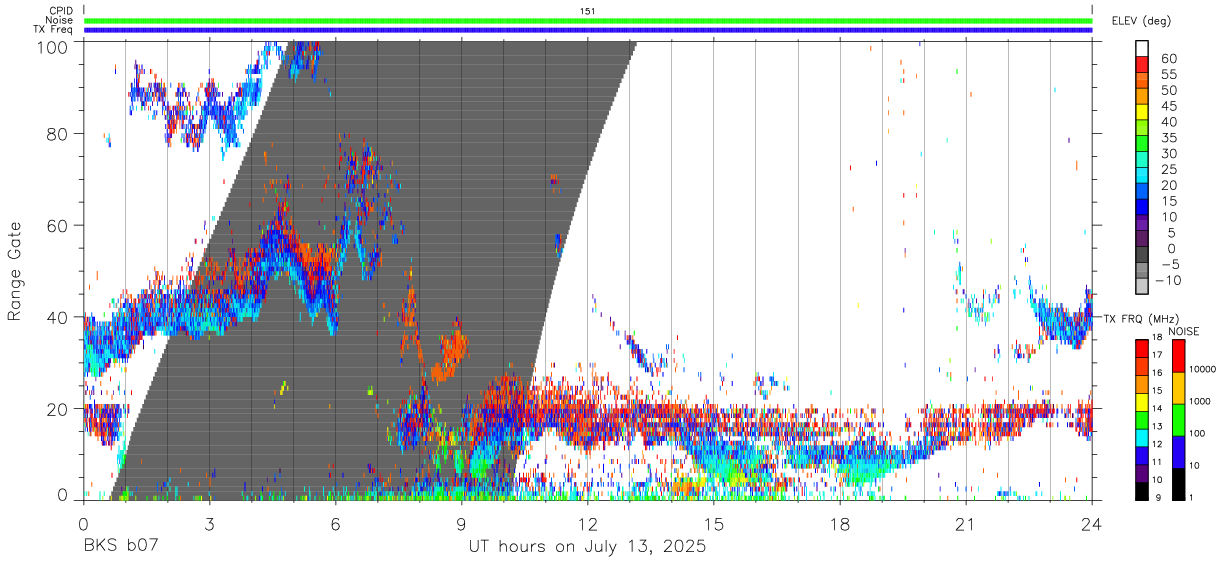Image resolution: width=1228 pixels, height=567 pixels.
Task: Click the Range Gate axis label
Action: [x=15, y=272]
